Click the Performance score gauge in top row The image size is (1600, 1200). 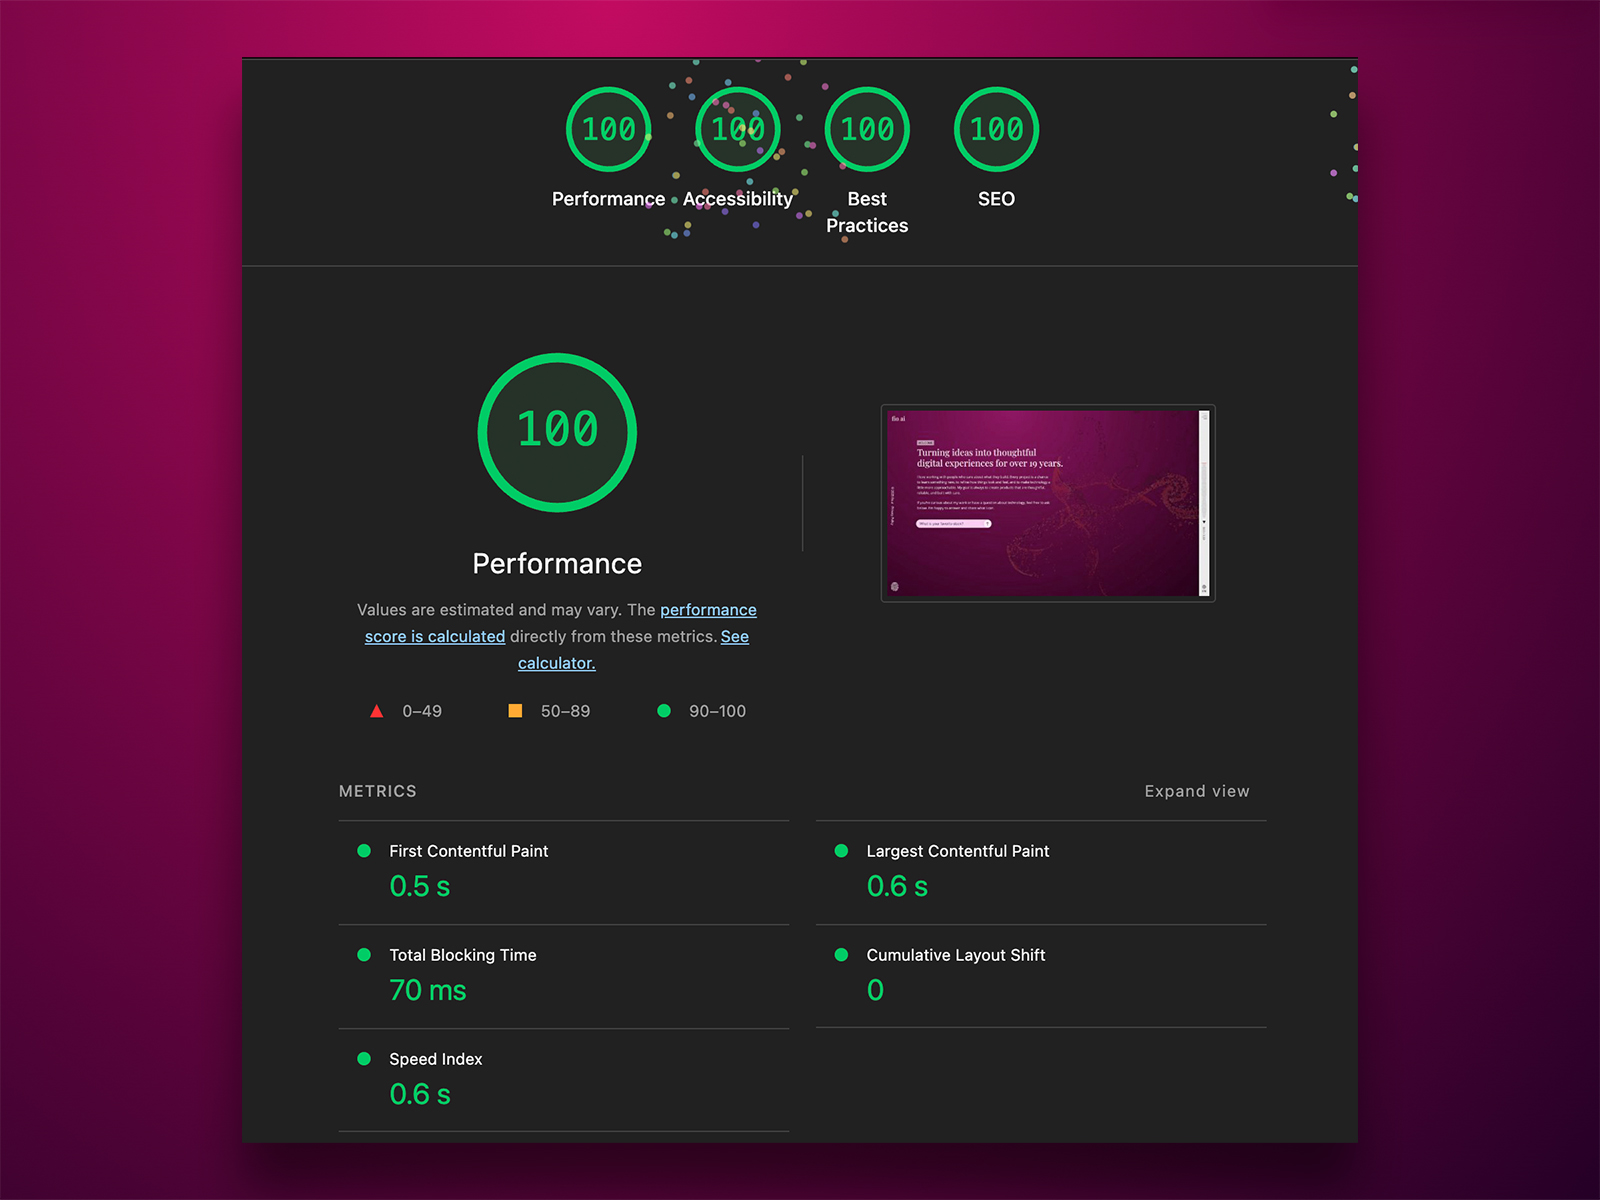tap(608, 130)
